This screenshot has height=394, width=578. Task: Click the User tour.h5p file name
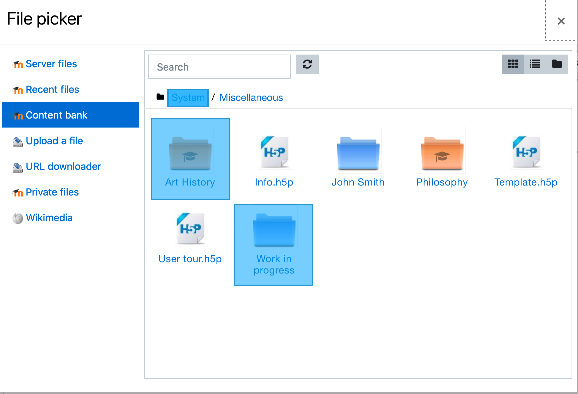tap(190, 259)
